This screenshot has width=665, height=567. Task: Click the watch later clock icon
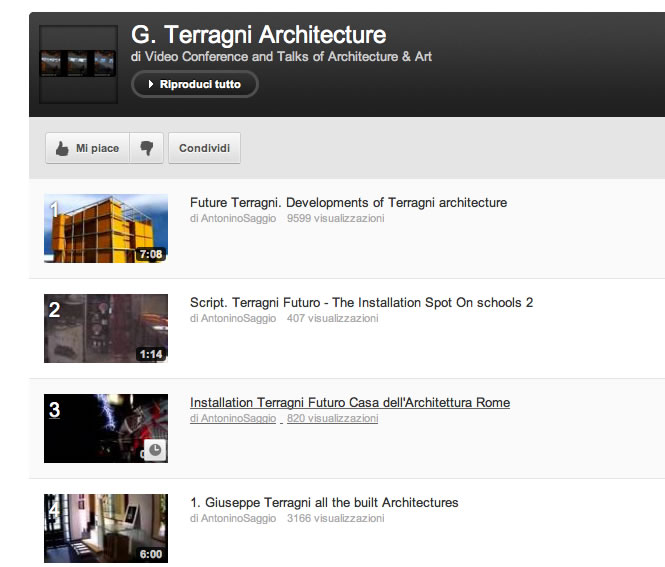[x=155, y=451]
